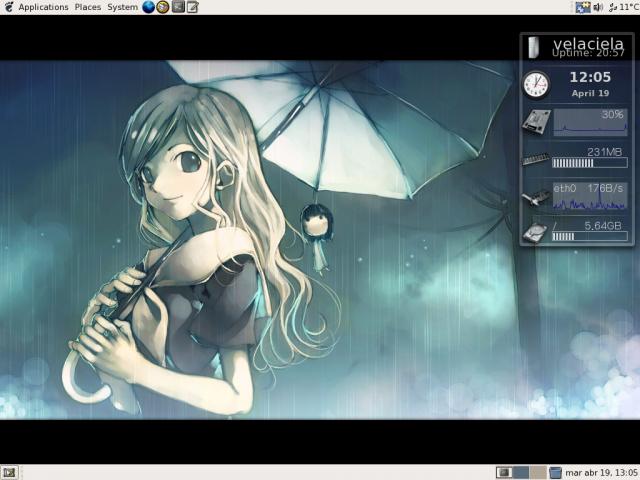The height and width of the screenshot is (480, 640).
Task: Launch the terminal from the top panel
Action: pos(178,7)
